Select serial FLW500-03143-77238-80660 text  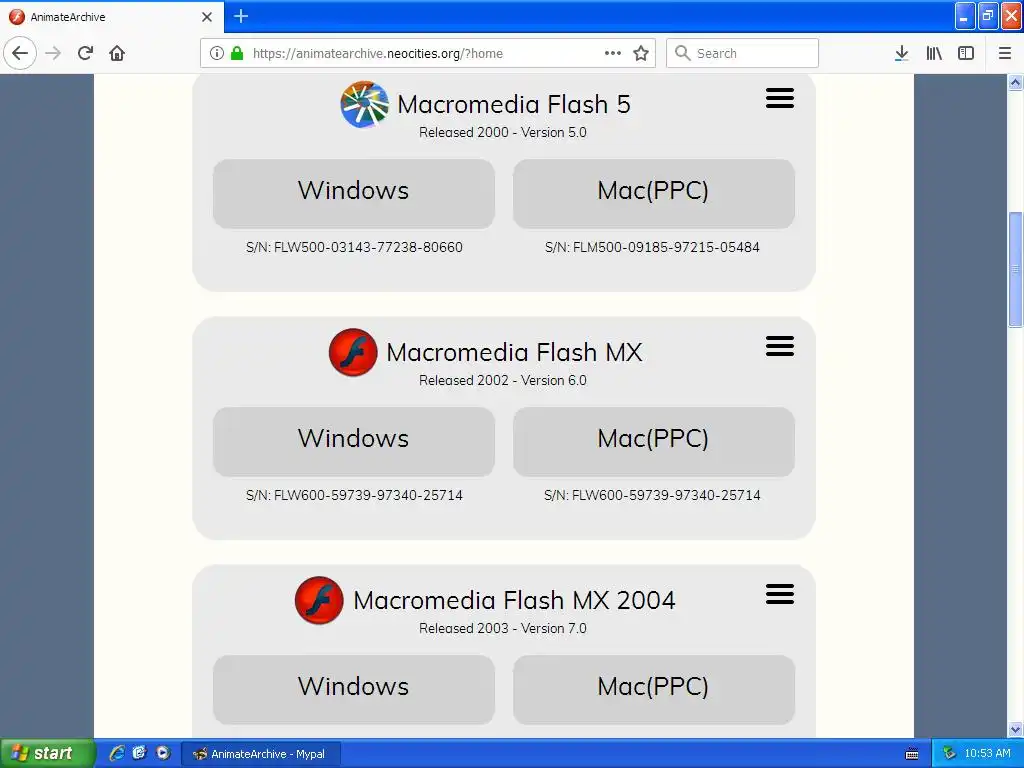tap(368, 247)
